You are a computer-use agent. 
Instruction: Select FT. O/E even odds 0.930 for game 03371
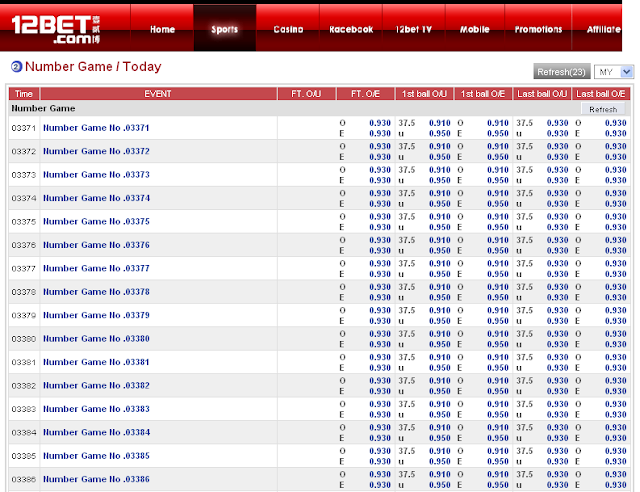(x=380, y=134)
